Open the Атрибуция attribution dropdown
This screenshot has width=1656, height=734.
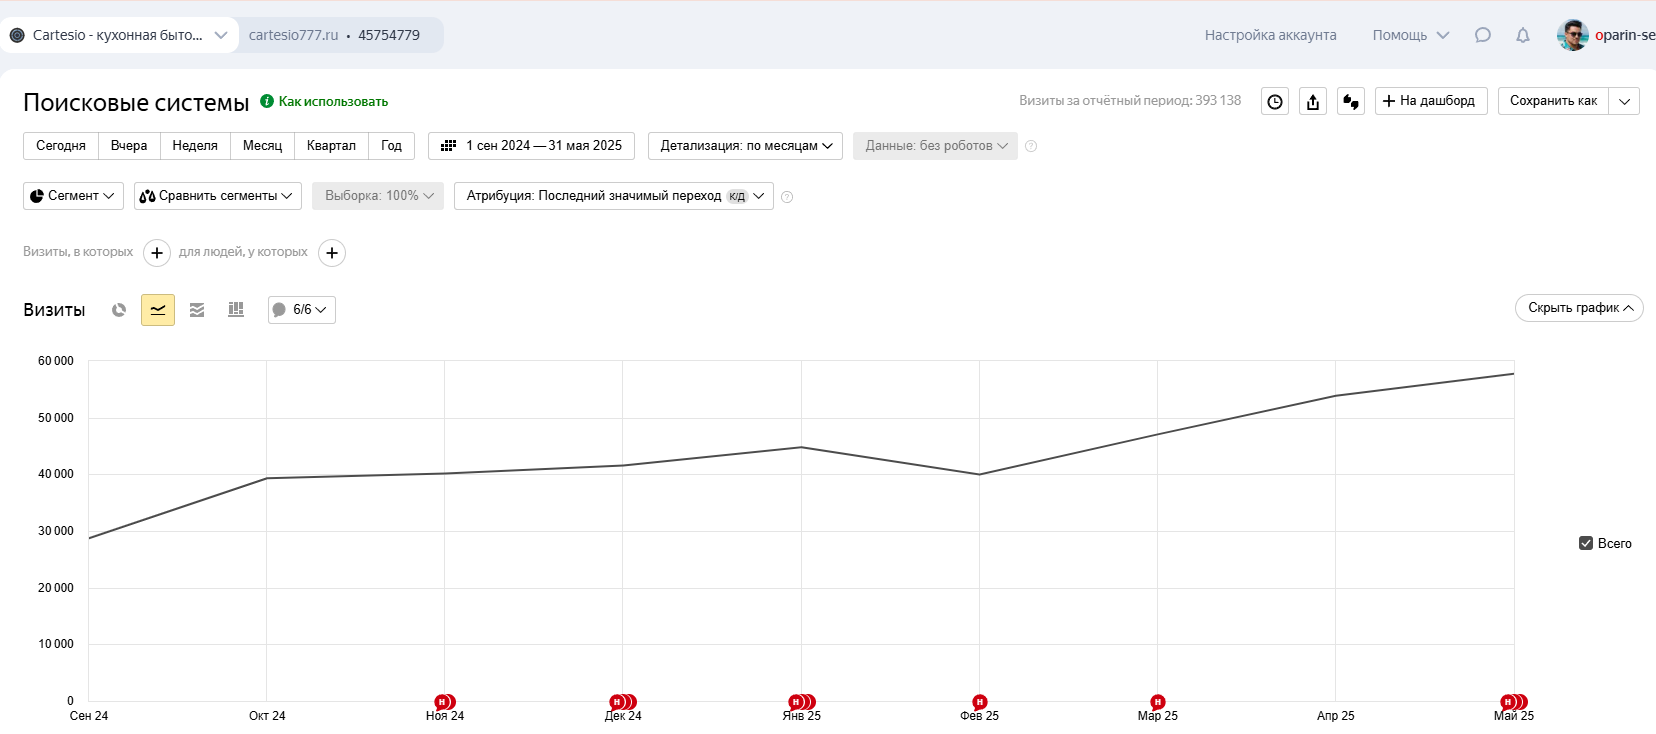(x=613, y=196)
